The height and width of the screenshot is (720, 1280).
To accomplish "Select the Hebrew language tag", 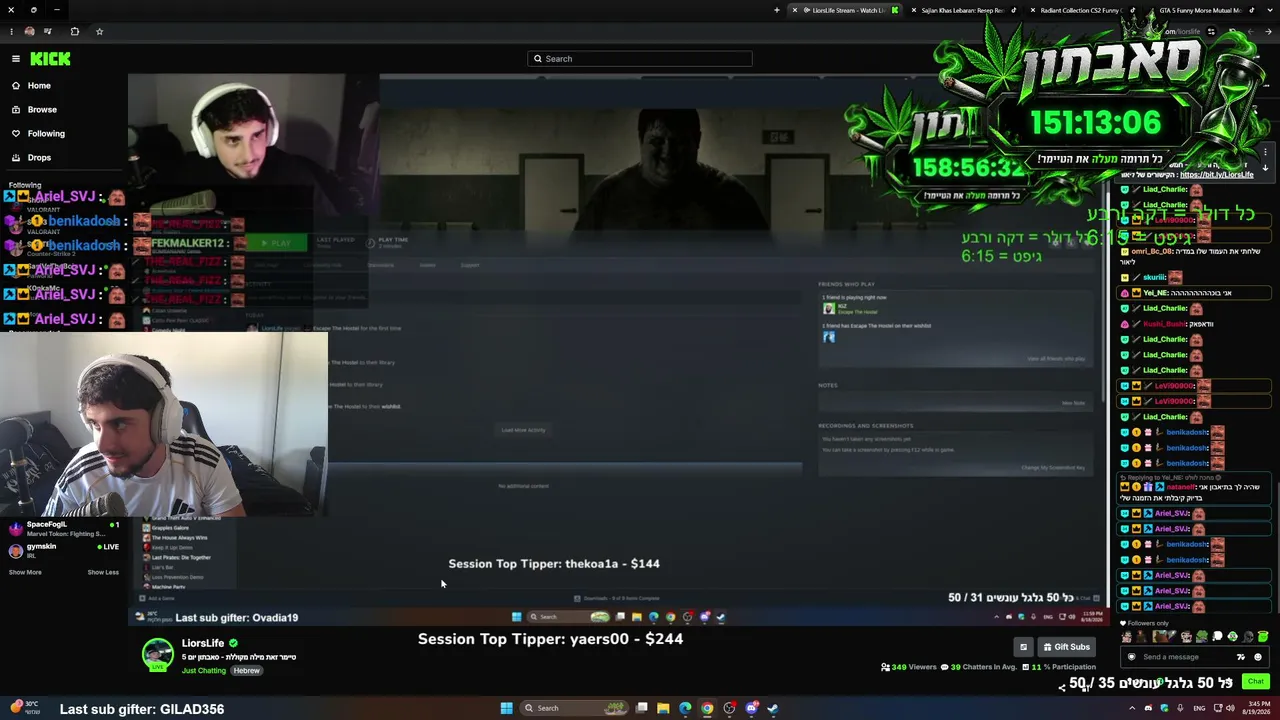I will (247, 670).
